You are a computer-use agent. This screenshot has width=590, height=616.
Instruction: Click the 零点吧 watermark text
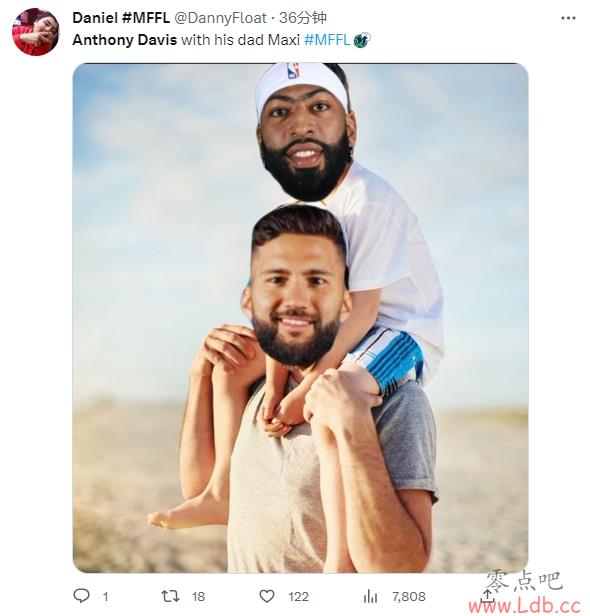click(525, 581)
